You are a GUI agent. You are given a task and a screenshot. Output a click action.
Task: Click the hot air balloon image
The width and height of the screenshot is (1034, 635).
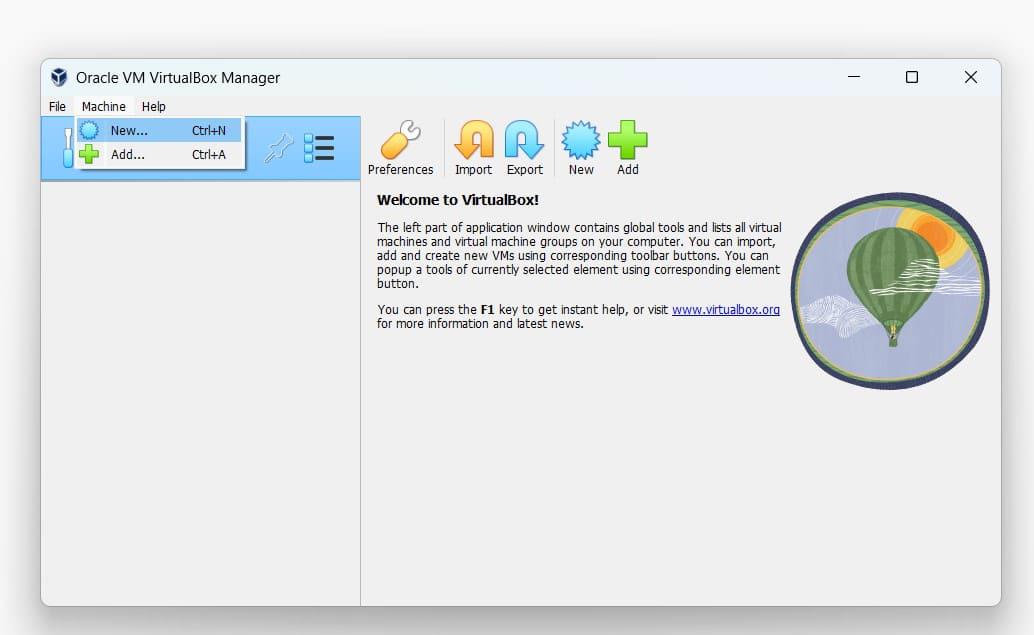click(x=890, y=291)
